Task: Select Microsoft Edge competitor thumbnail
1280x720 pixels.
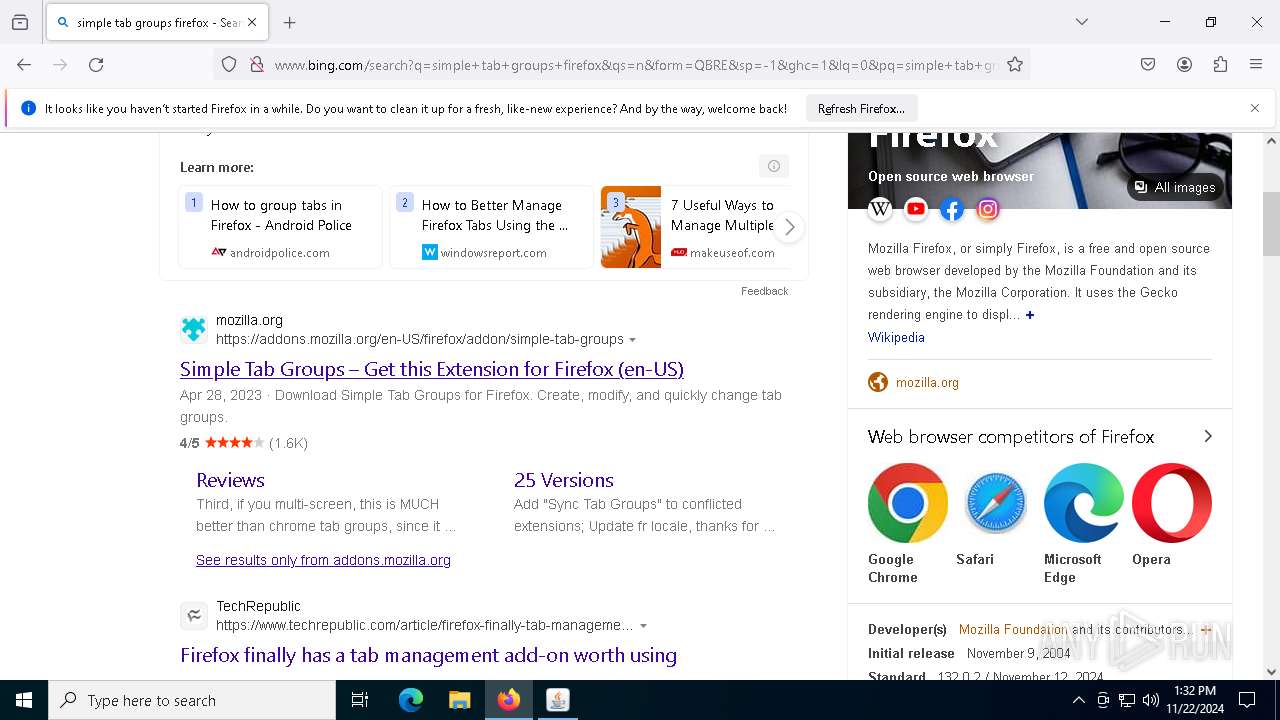Action: 1083,503
